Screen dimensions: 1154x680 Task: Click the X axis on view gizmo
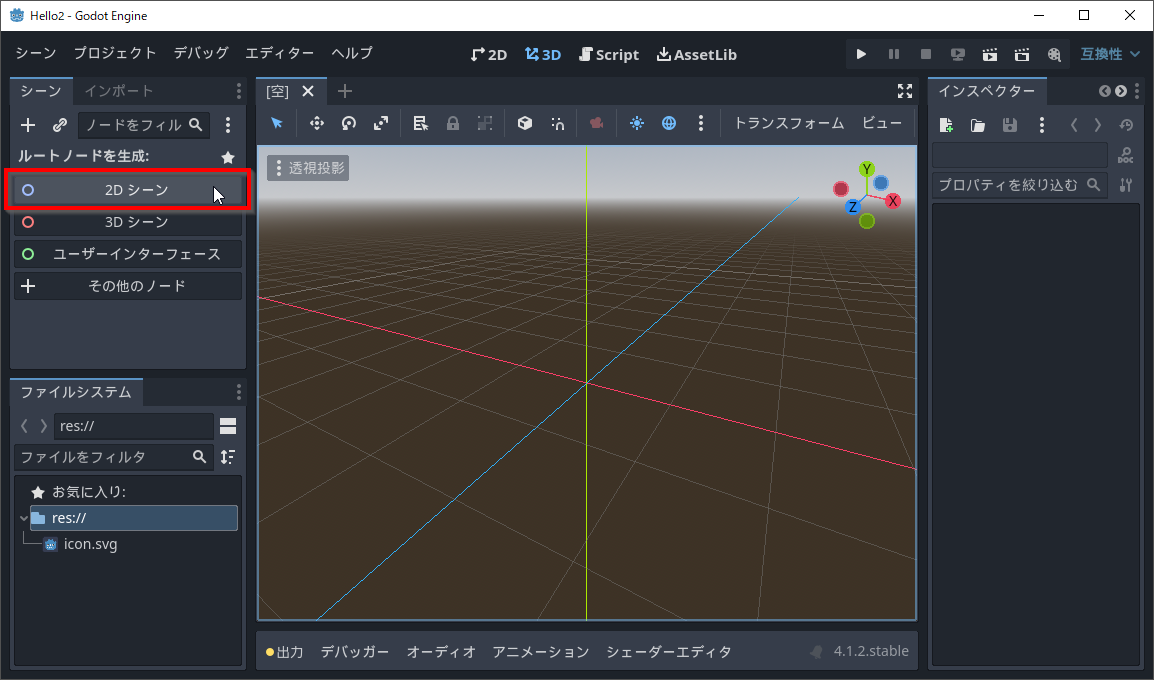[x=893, y=201]
